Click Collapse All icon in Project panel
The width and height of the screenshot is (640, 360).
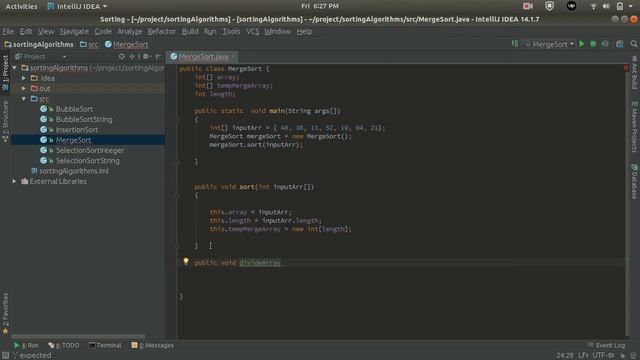(x=132, y=56)
